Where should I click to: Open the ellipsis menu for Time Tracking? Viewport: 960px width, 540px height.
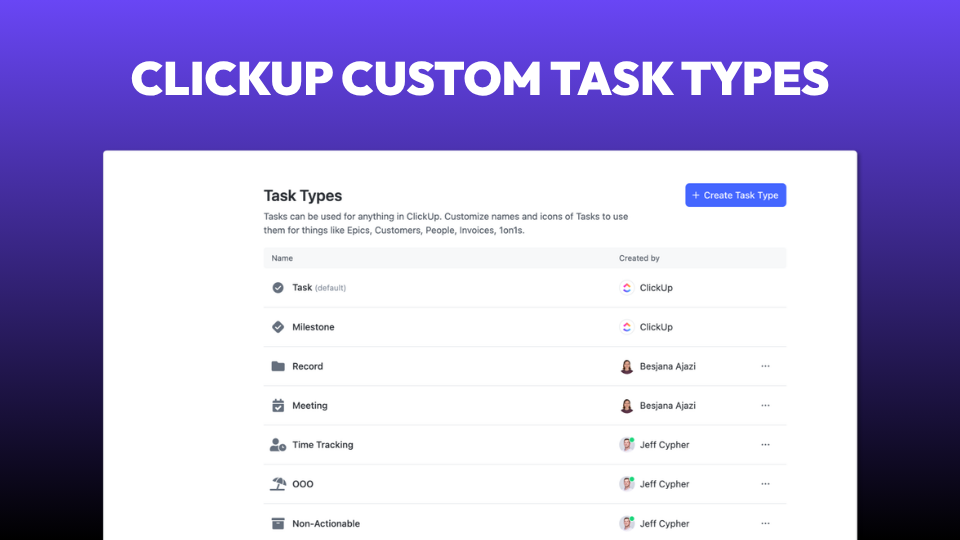(765, 444)
